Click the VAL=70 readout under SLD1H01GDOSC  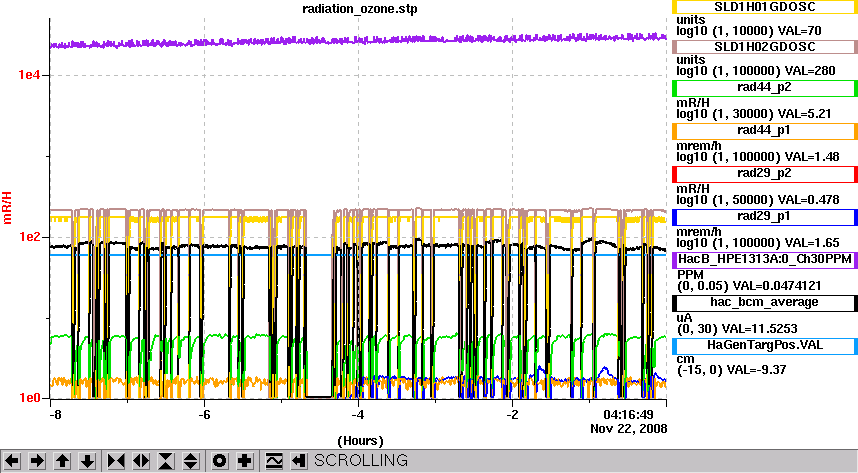point(798,31)
